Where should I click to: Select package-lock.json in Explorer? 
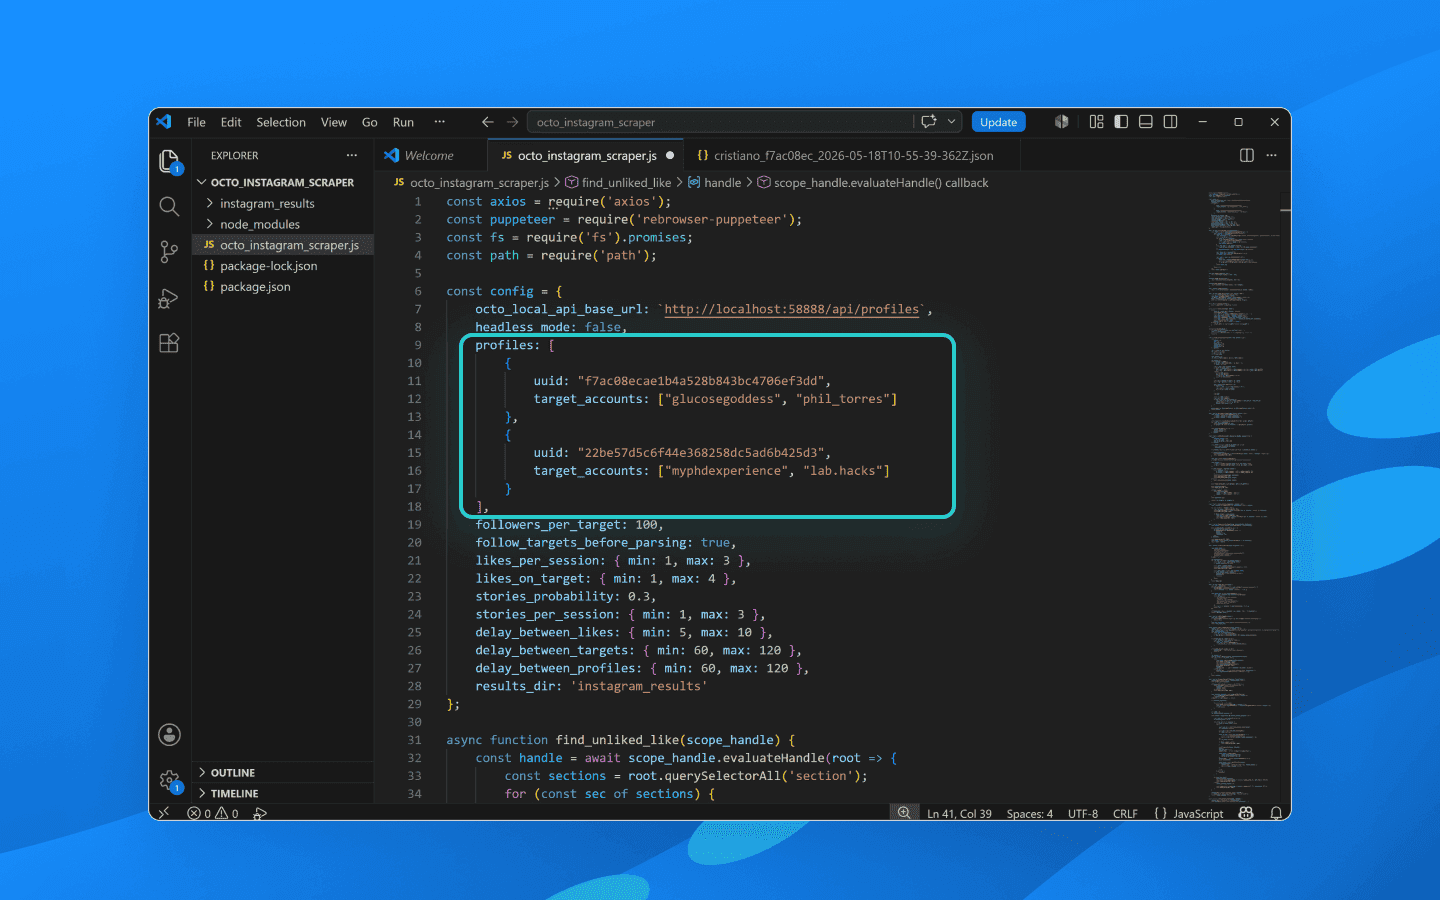(283, 266)
